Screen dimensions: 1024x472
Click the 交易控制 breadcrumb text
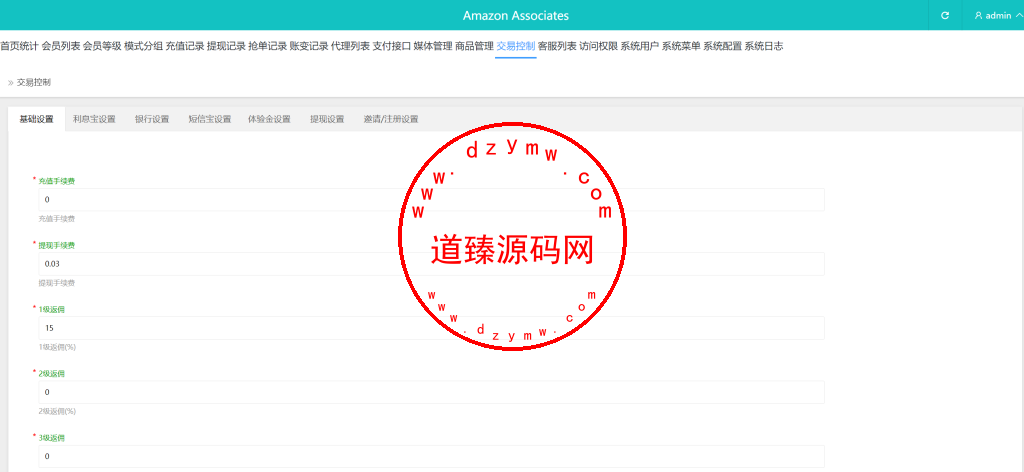pos(34,83)
